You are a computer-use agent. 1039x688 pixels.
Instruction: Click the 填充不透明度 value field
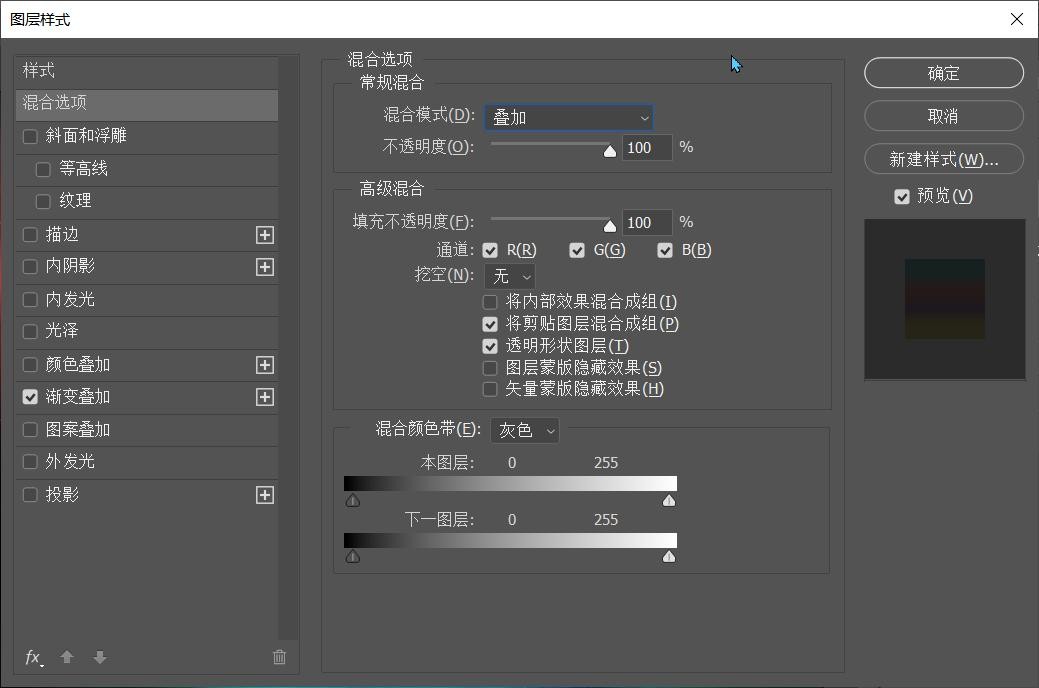tap(646, 222)
